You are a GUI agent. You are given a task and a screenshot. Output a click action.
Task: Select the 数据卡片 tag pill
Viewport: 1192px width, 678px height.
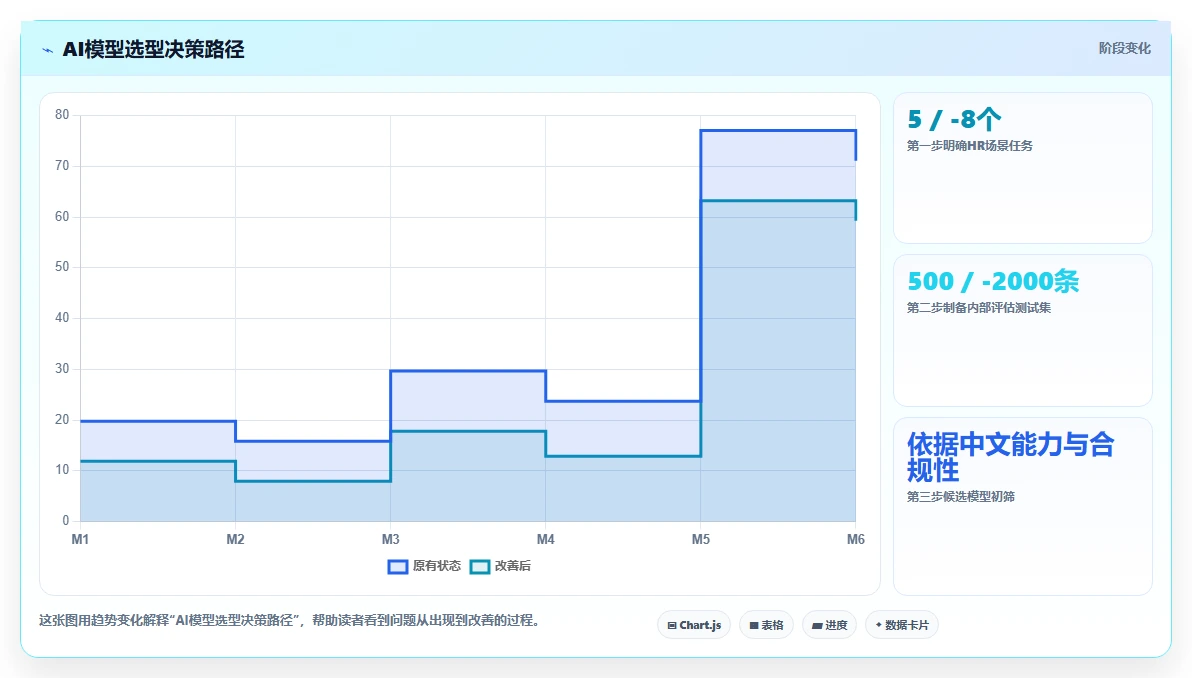[902, 625]
